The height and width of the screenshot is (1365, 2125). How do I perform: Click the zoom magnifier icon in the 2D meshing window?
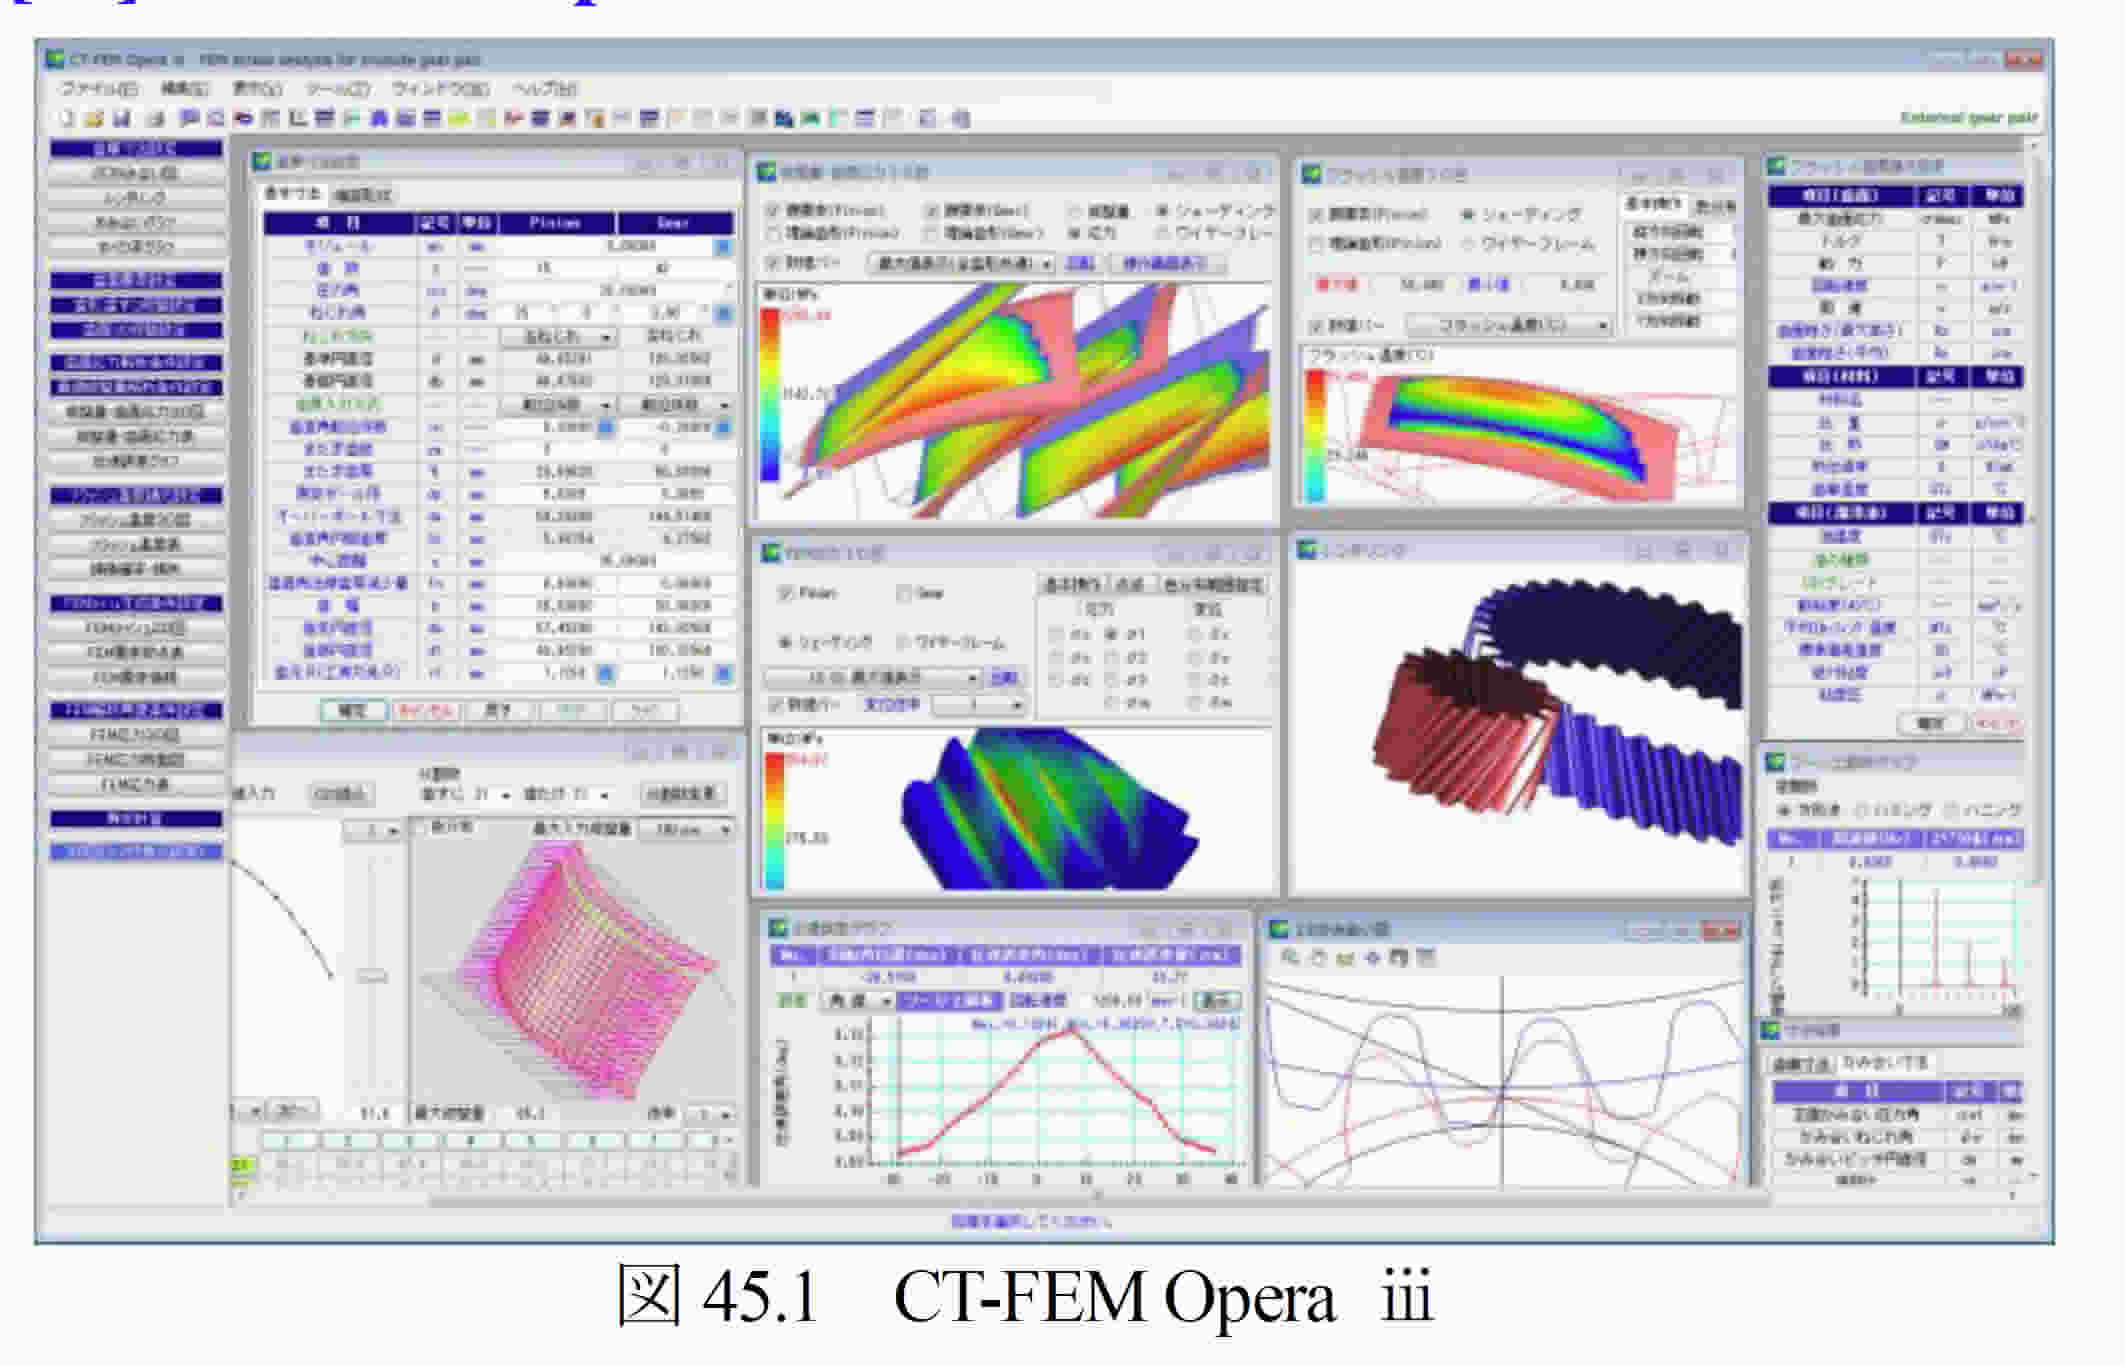1290,957
